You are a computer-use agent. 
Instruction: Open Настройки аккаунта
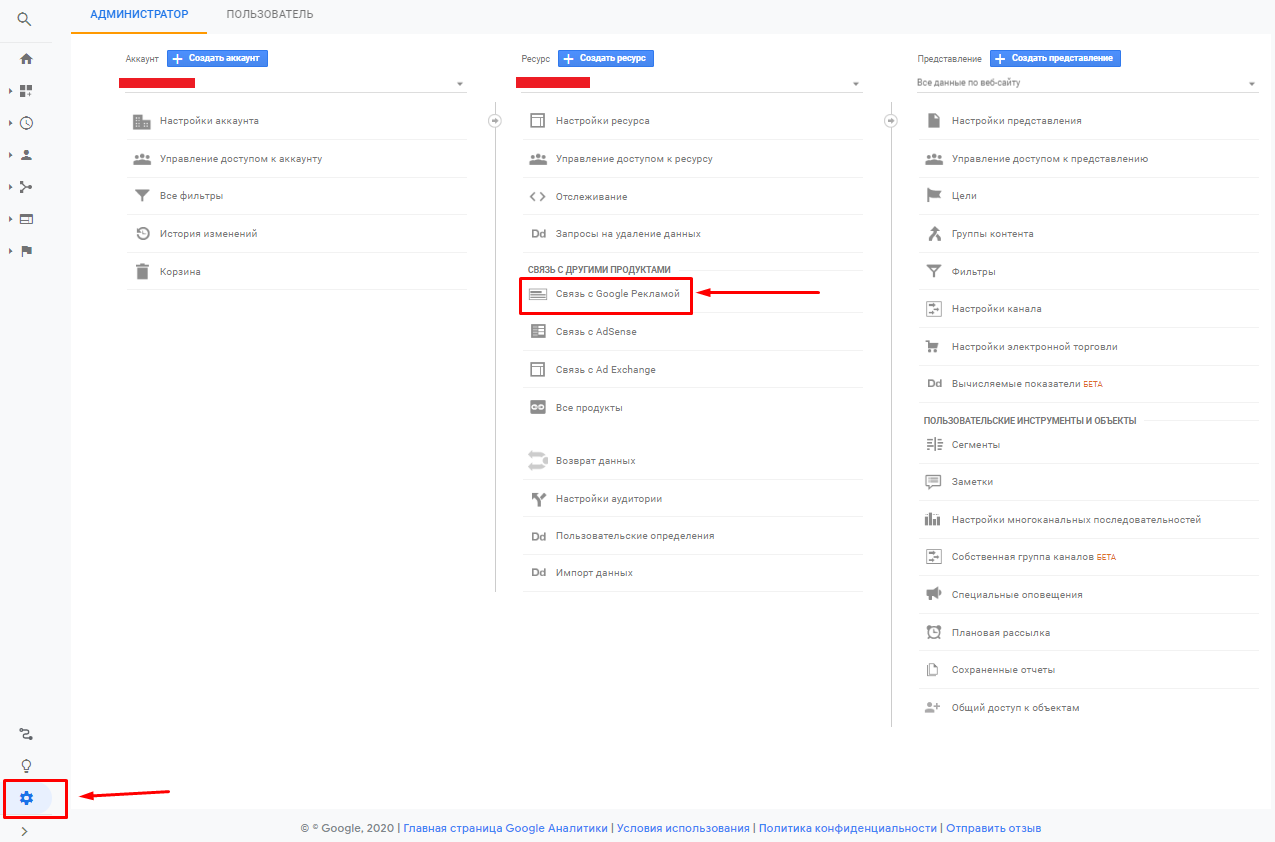[209, 121]
